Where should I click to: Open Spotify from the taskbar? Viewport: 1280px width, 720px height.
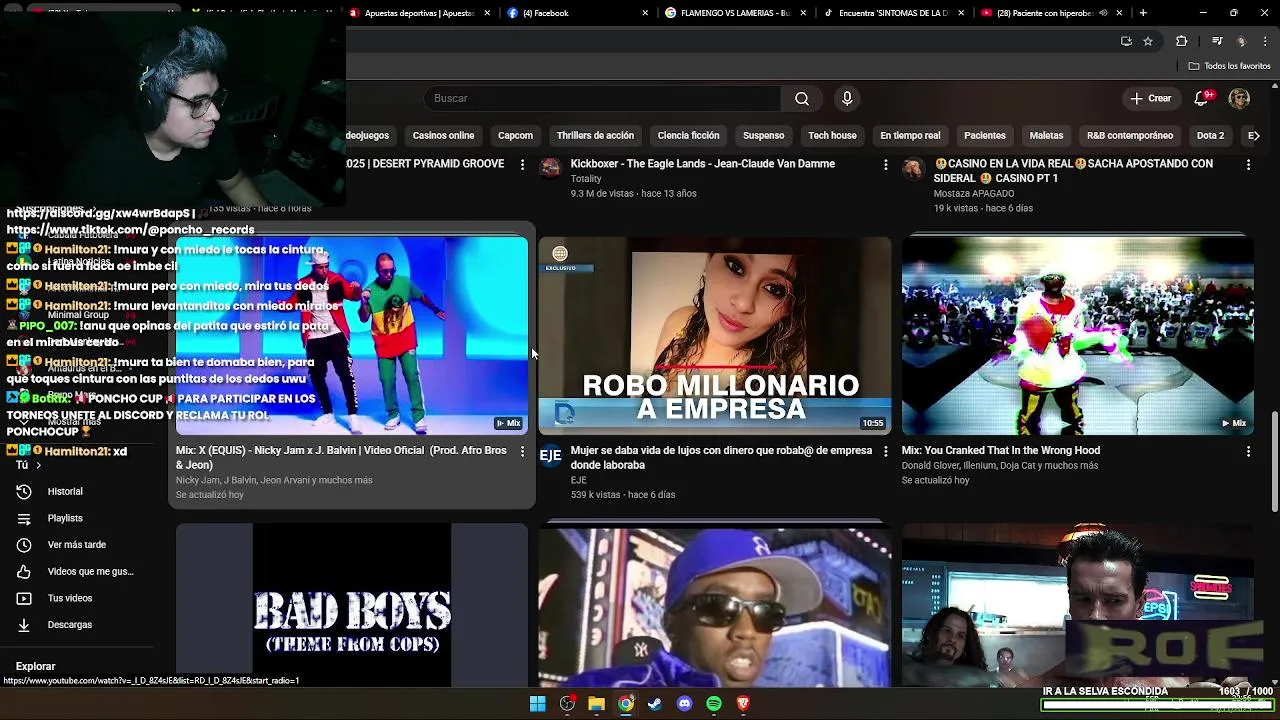coord(714,704)
